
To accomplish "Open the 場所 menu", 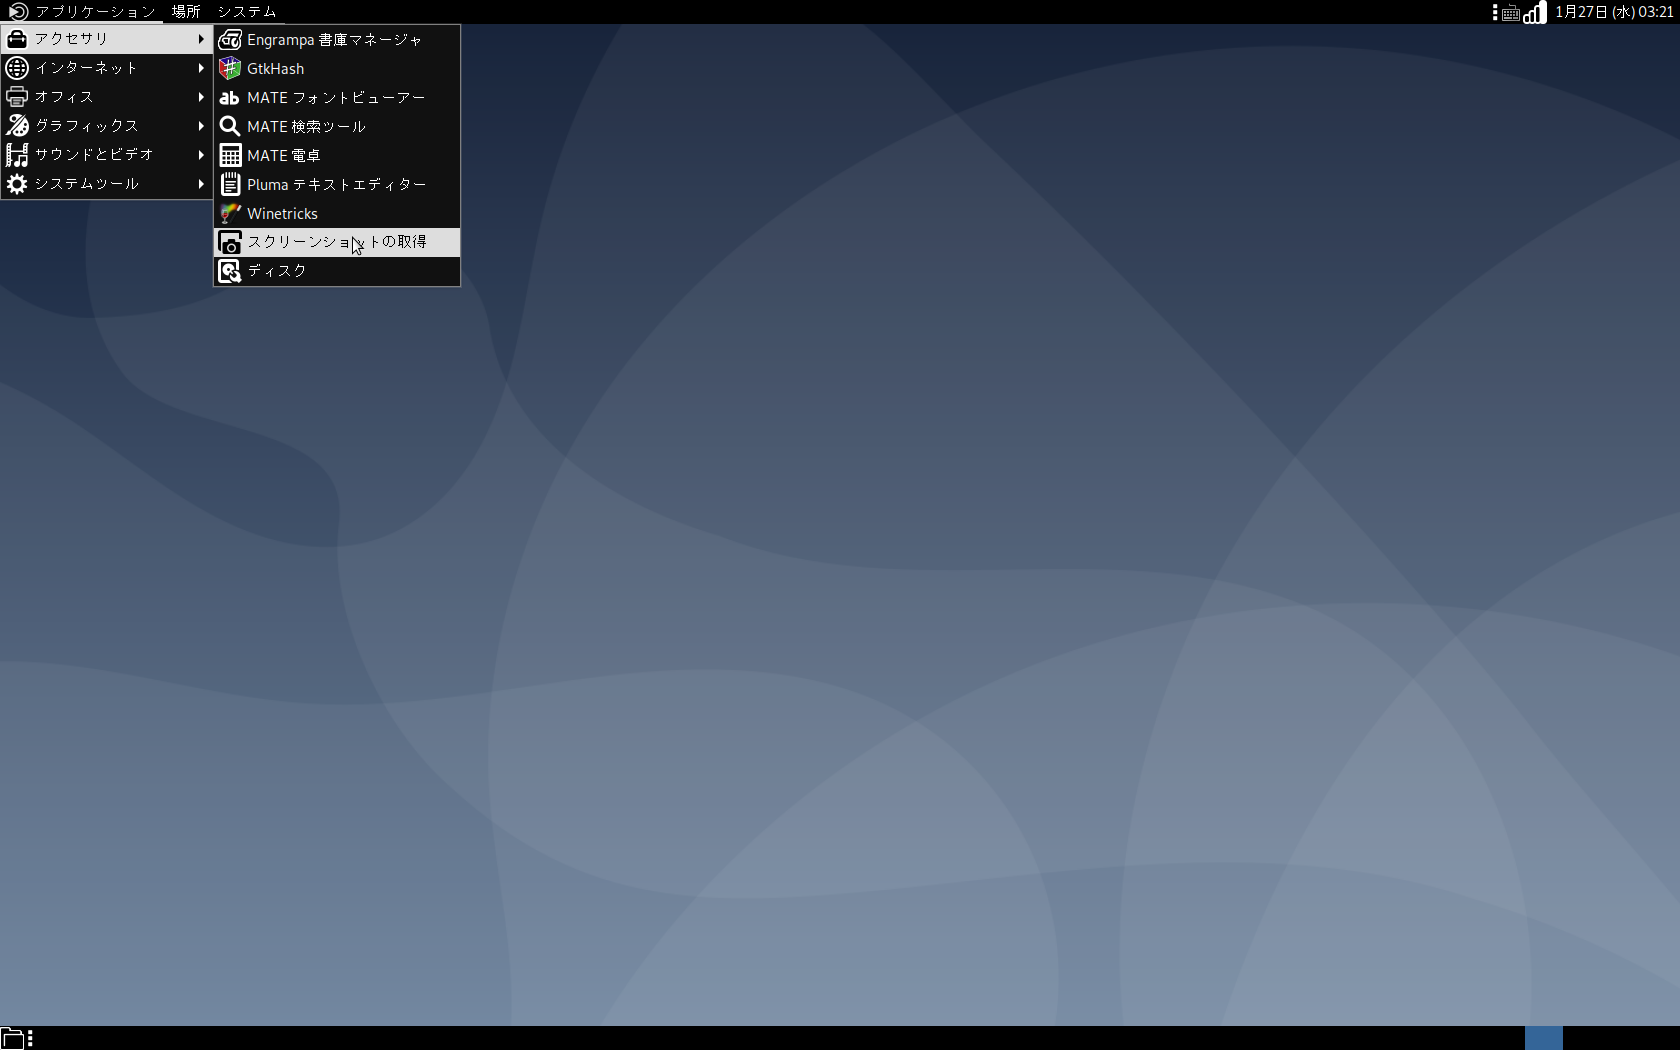I will (186, 12).
